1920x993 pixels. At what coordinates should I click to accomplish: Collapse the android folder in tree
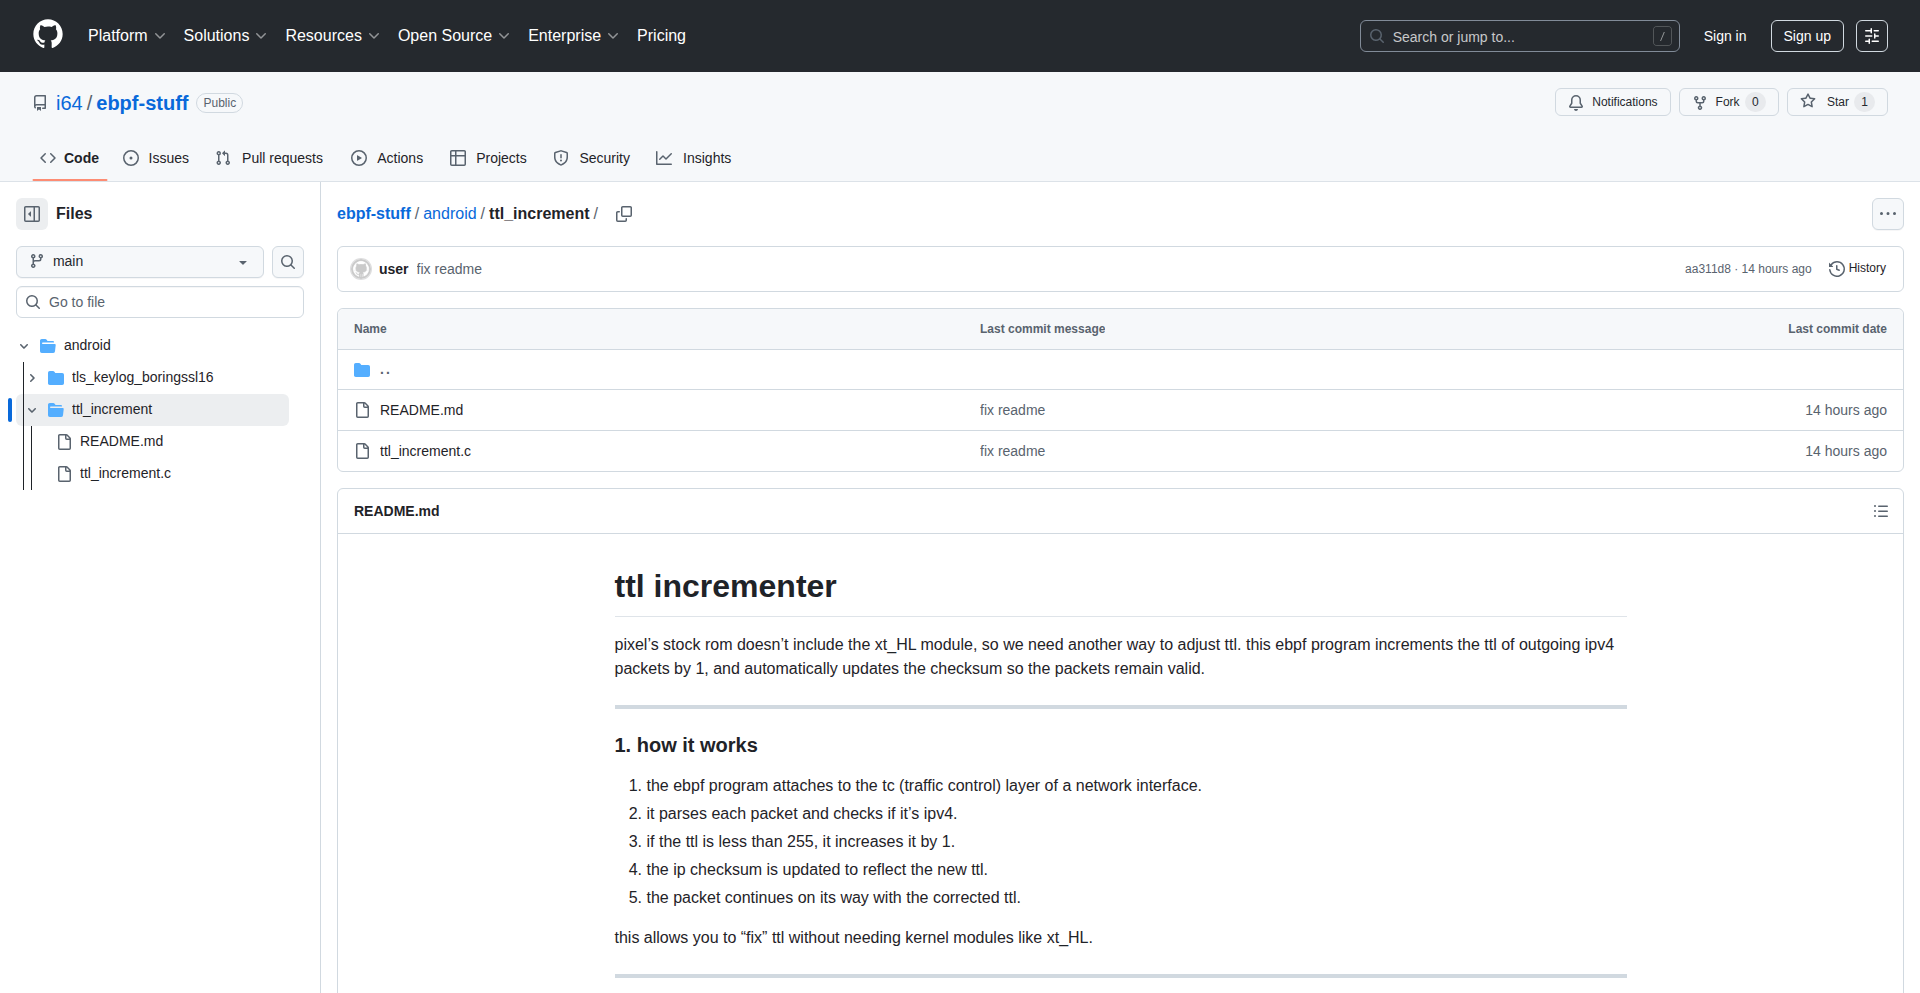click(24, 346)
